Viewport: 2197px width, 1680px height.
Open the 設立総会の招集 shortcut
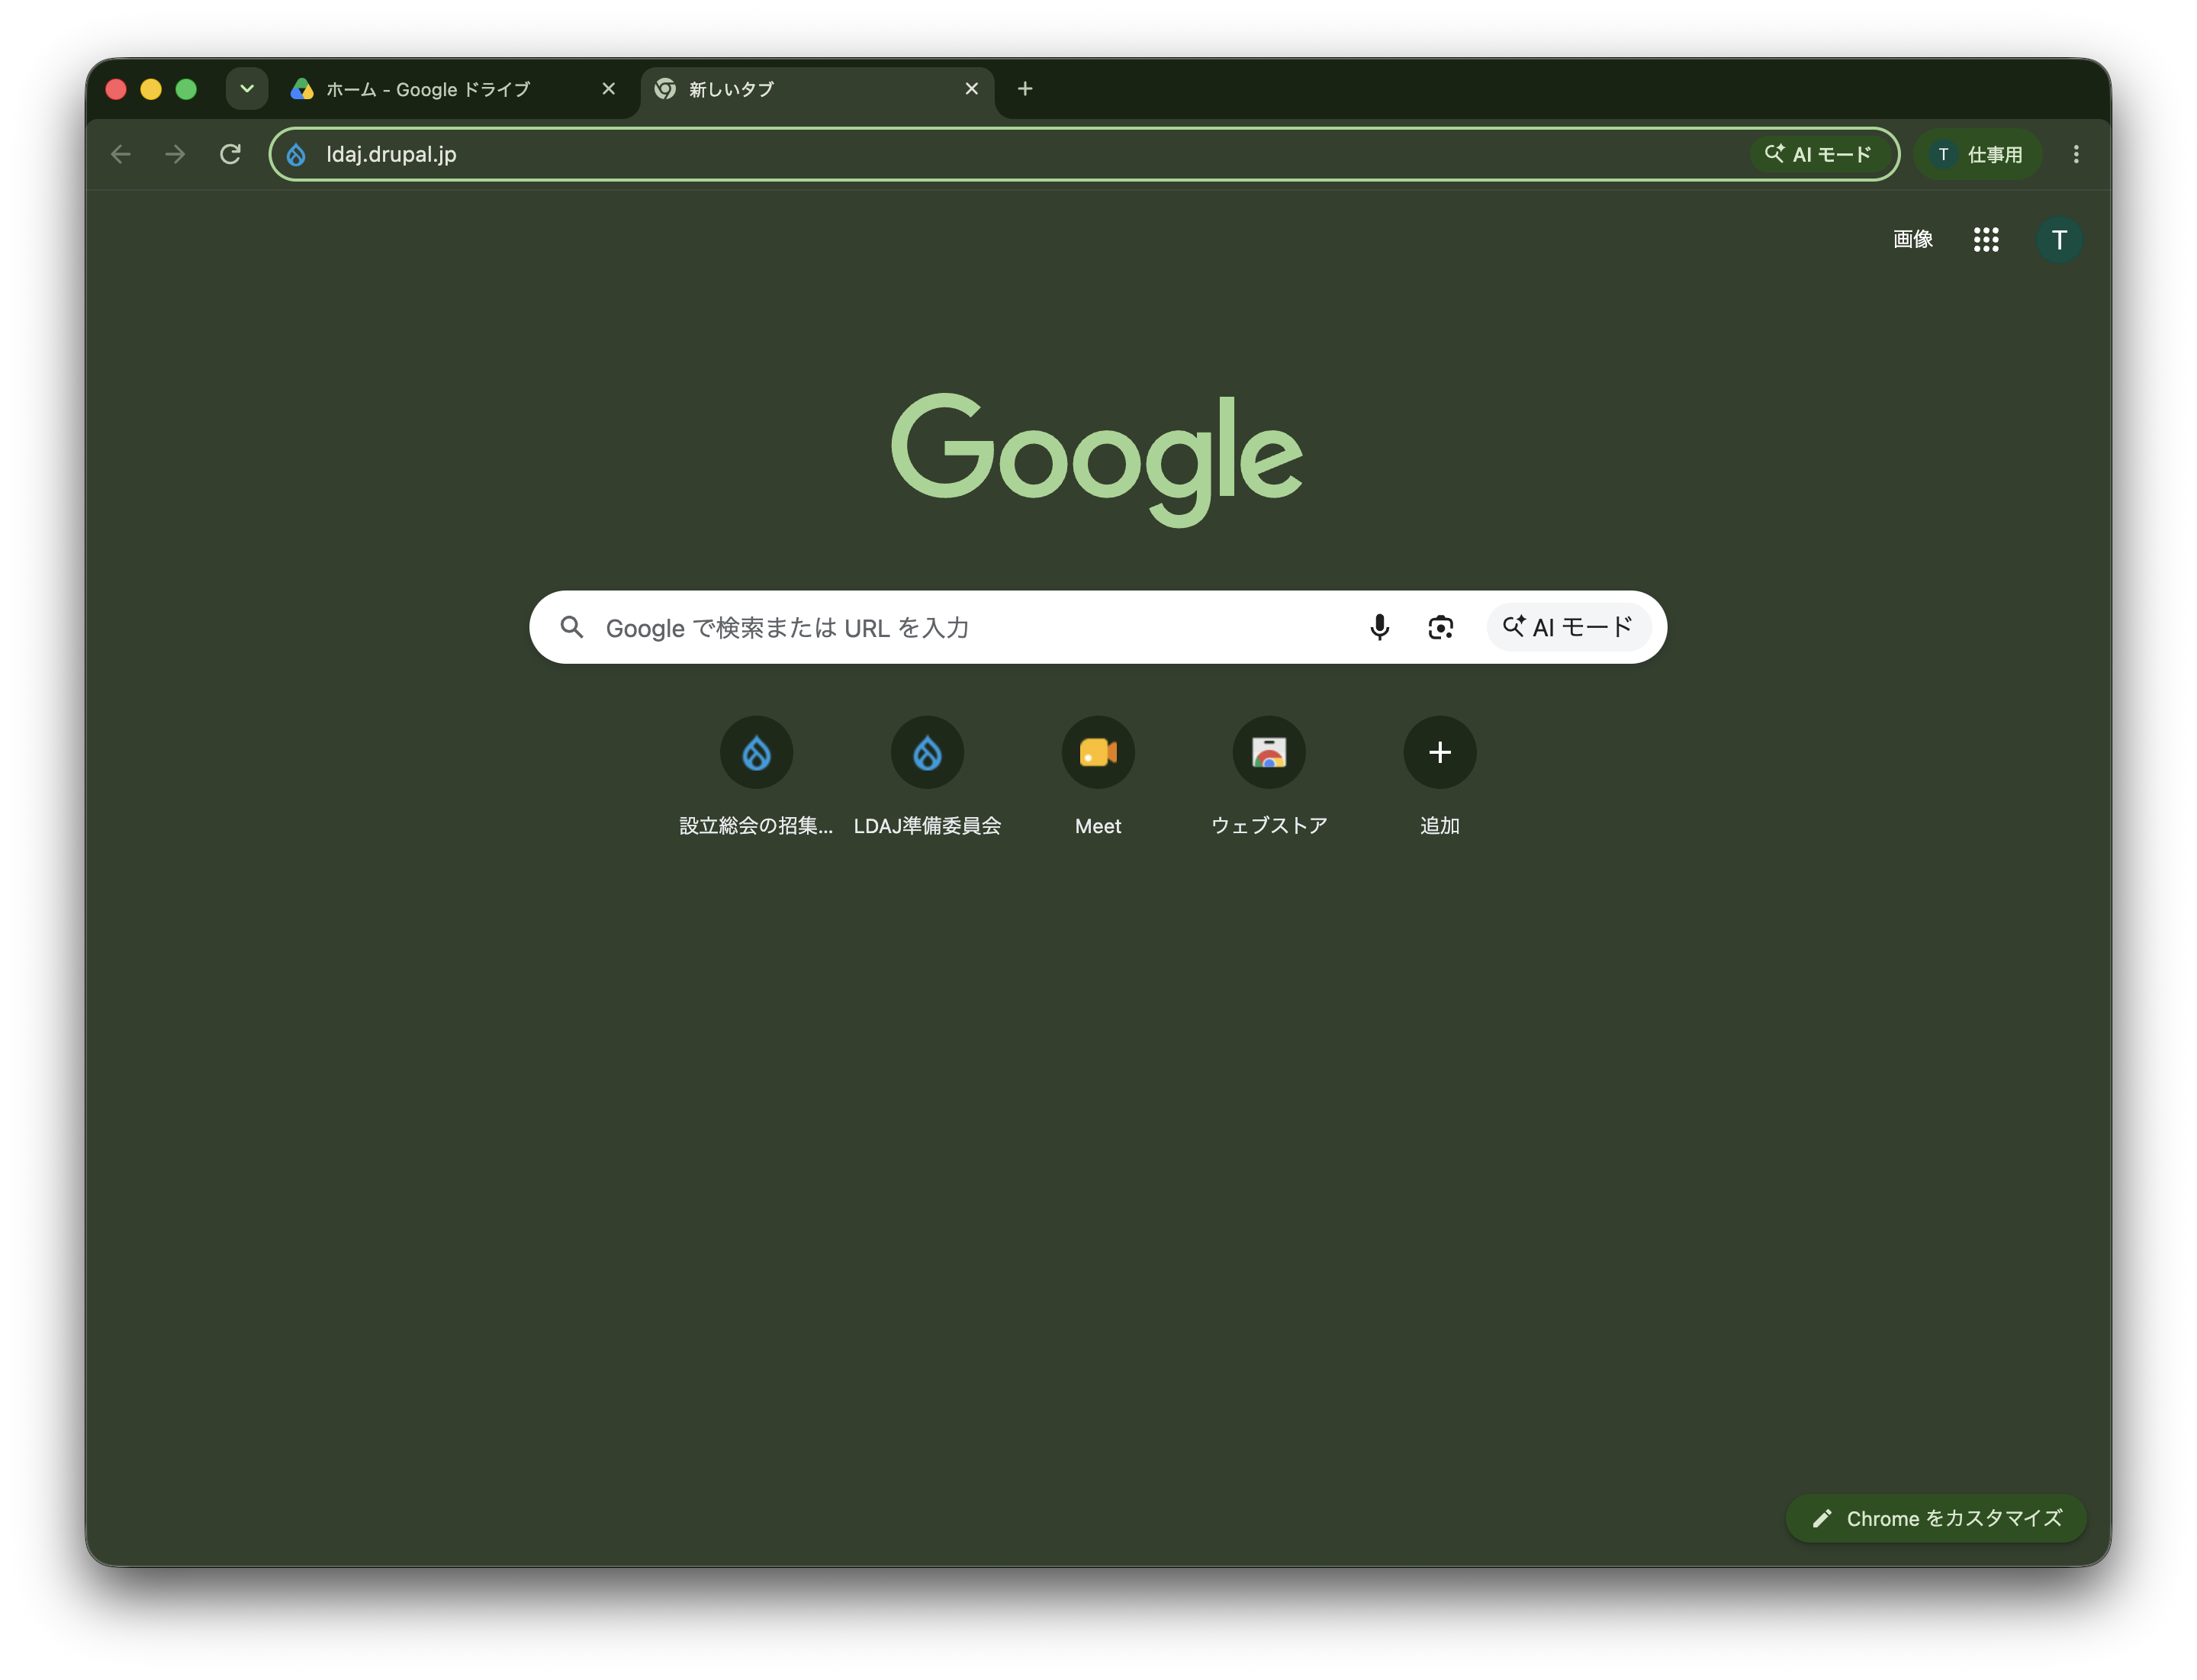tap(756, 777)
